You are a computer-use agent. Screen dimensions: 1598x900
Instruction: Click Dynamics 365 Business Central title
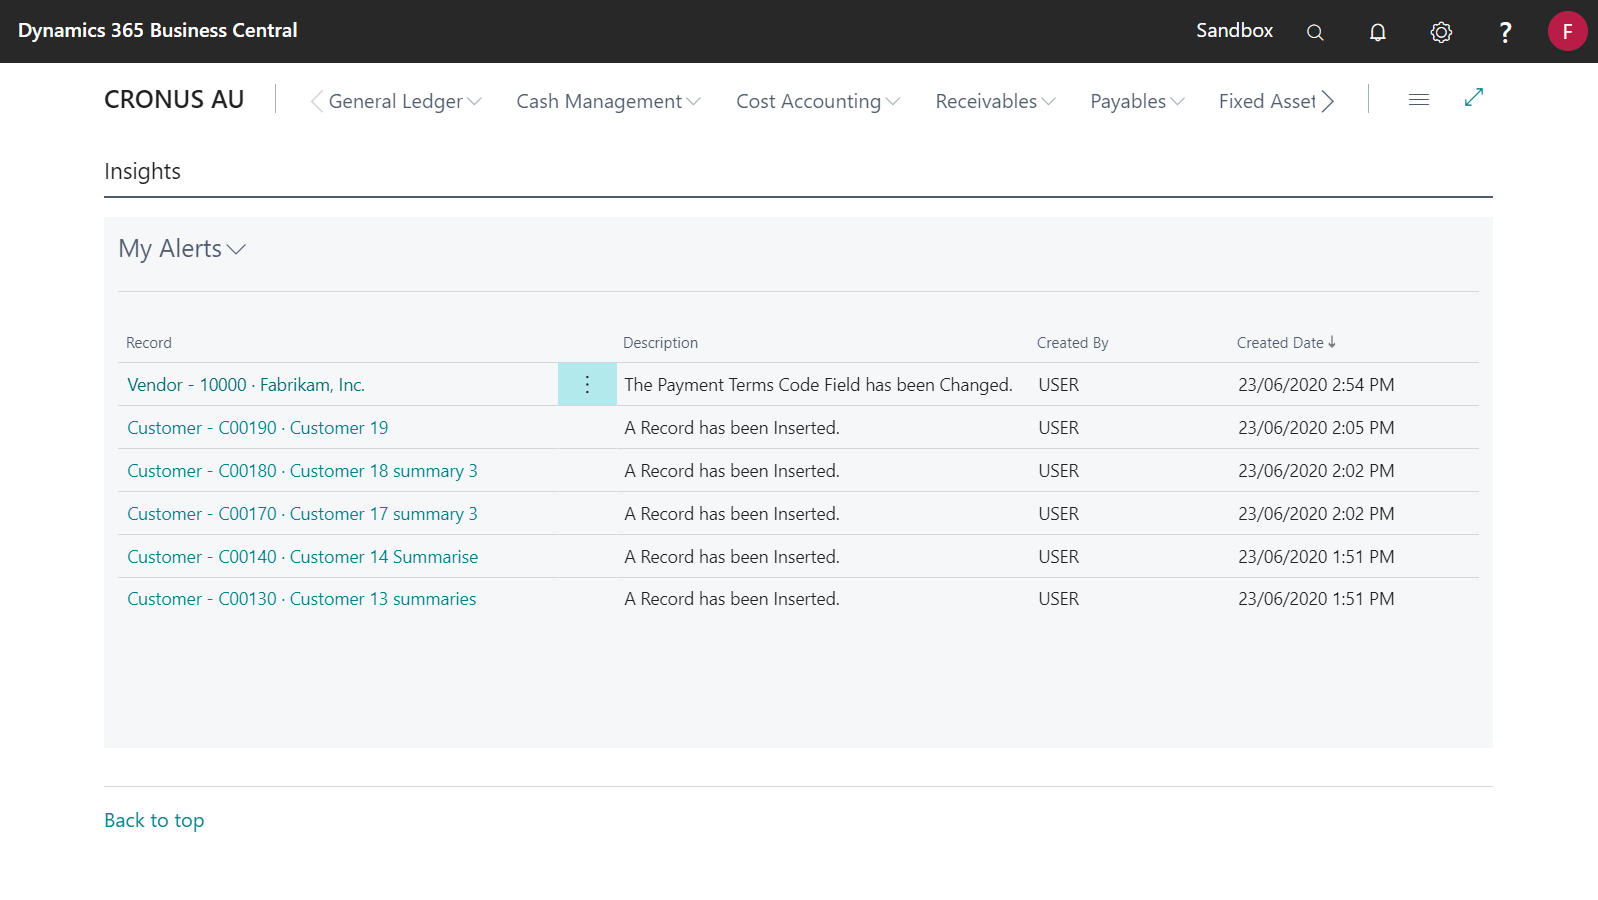158,30
